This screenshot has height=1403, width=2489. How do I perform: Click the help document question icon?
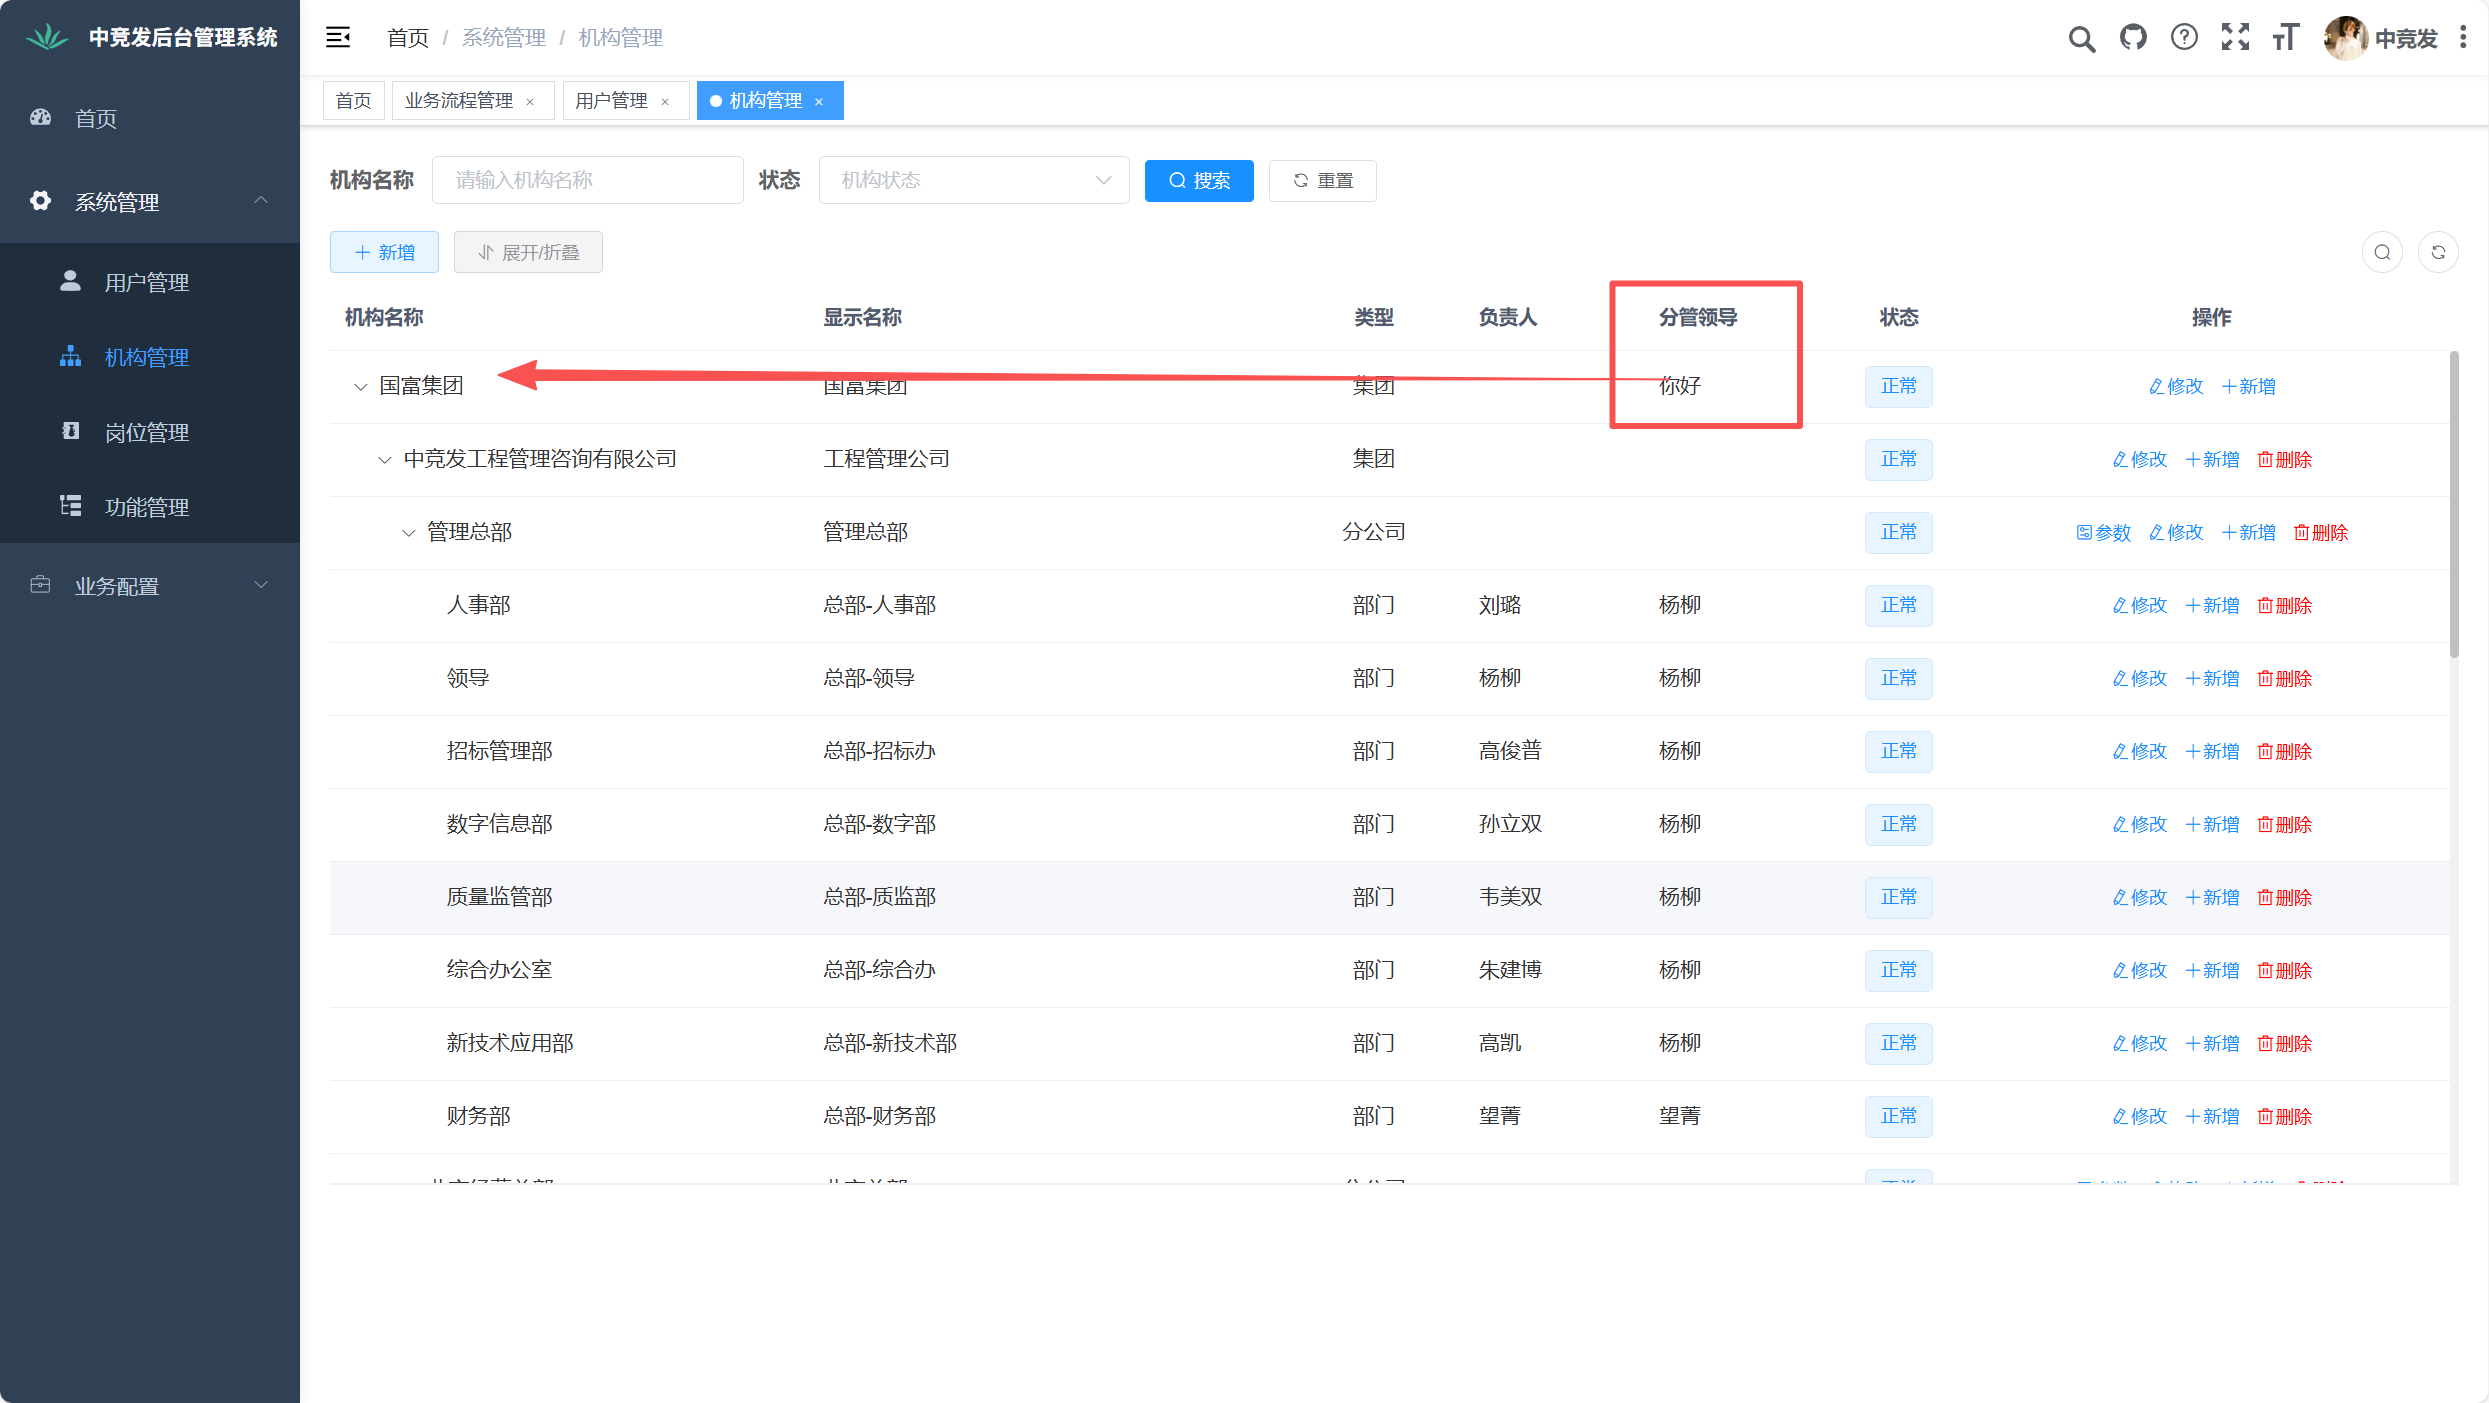2184,38
